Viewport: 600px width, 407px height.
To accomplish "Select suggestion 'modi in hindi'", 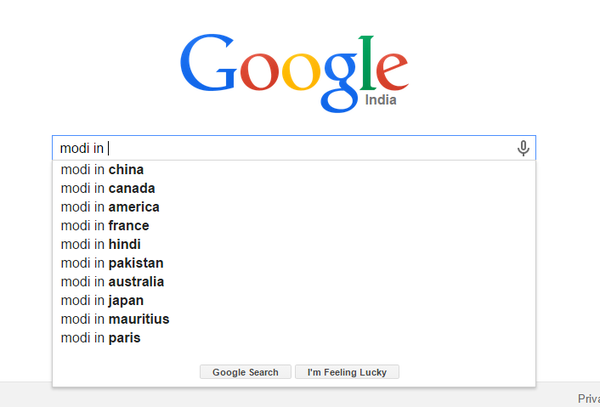I will coord(294,244).
